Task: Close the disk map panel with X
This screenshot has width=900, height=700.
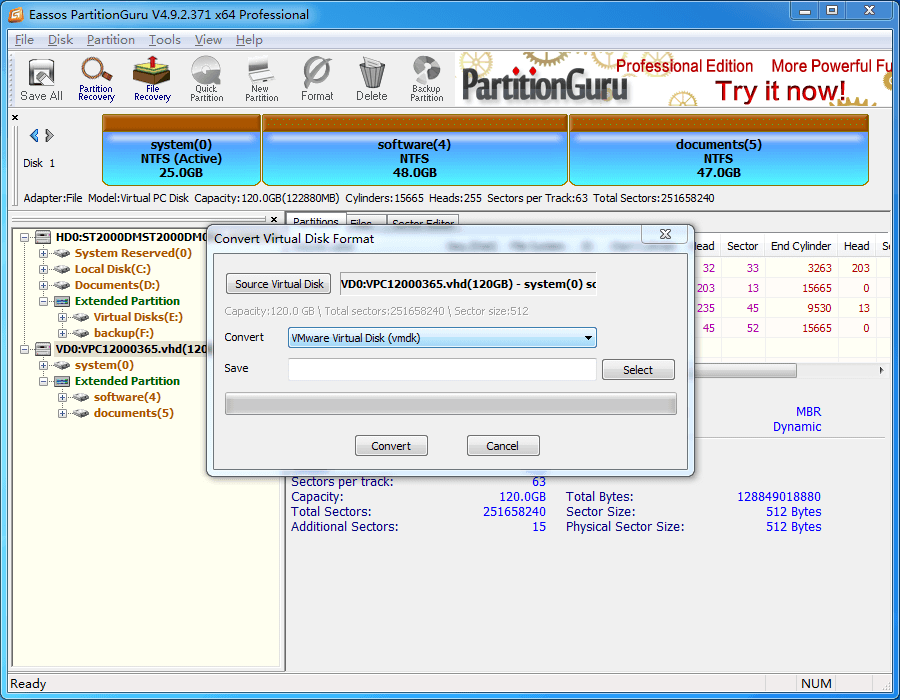Action: pyautogui.click(x=15, y=118)
